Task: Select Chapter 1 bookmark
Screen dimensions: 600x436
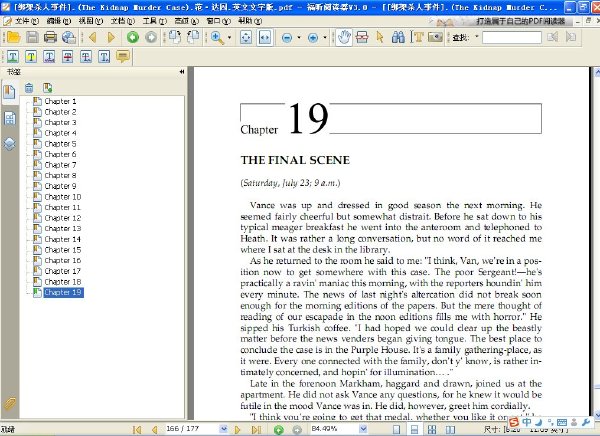Action: pyautogui.click(x=60, y=101)
